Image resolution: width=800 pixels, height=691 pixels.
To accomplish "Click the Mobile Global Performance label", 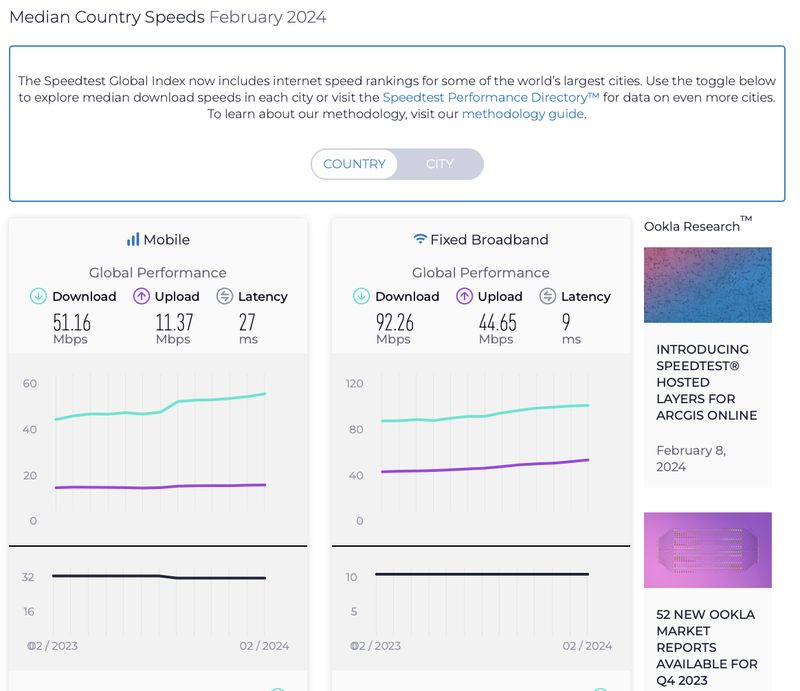I will click(158, 273).
